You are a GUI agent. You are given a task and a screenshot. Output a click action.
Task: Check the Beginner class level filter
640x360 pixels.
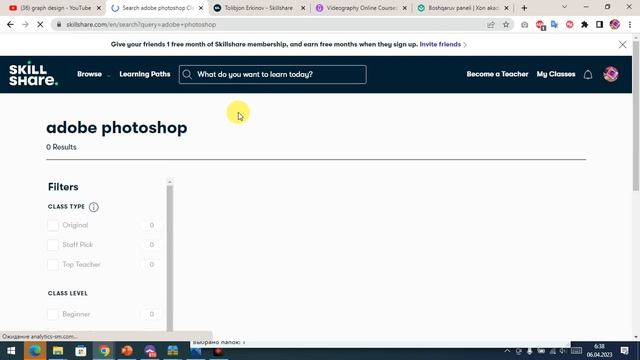point(53,314)
